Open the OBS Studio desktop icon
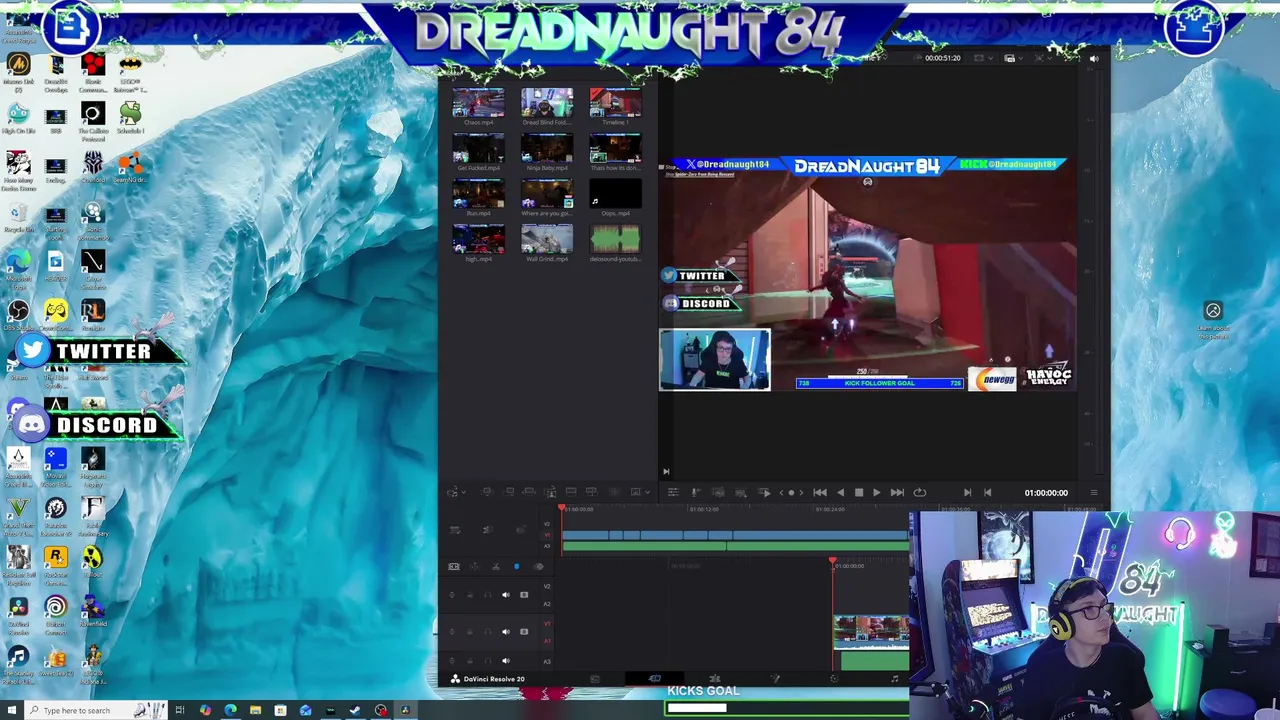1280x720 pixels. pyautogui.click(x=18, y=314)
